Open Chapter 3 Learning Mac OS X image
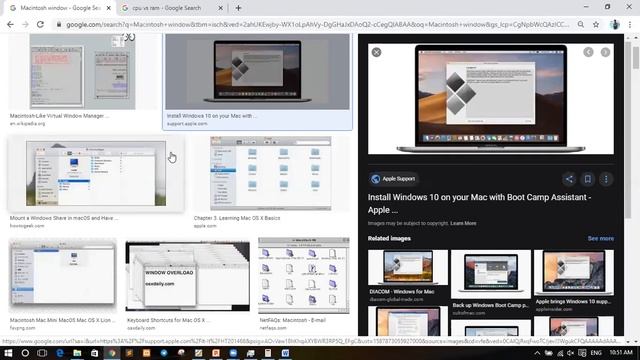The image size is (640, 360). pyautogui.click(x=271, y=173)
